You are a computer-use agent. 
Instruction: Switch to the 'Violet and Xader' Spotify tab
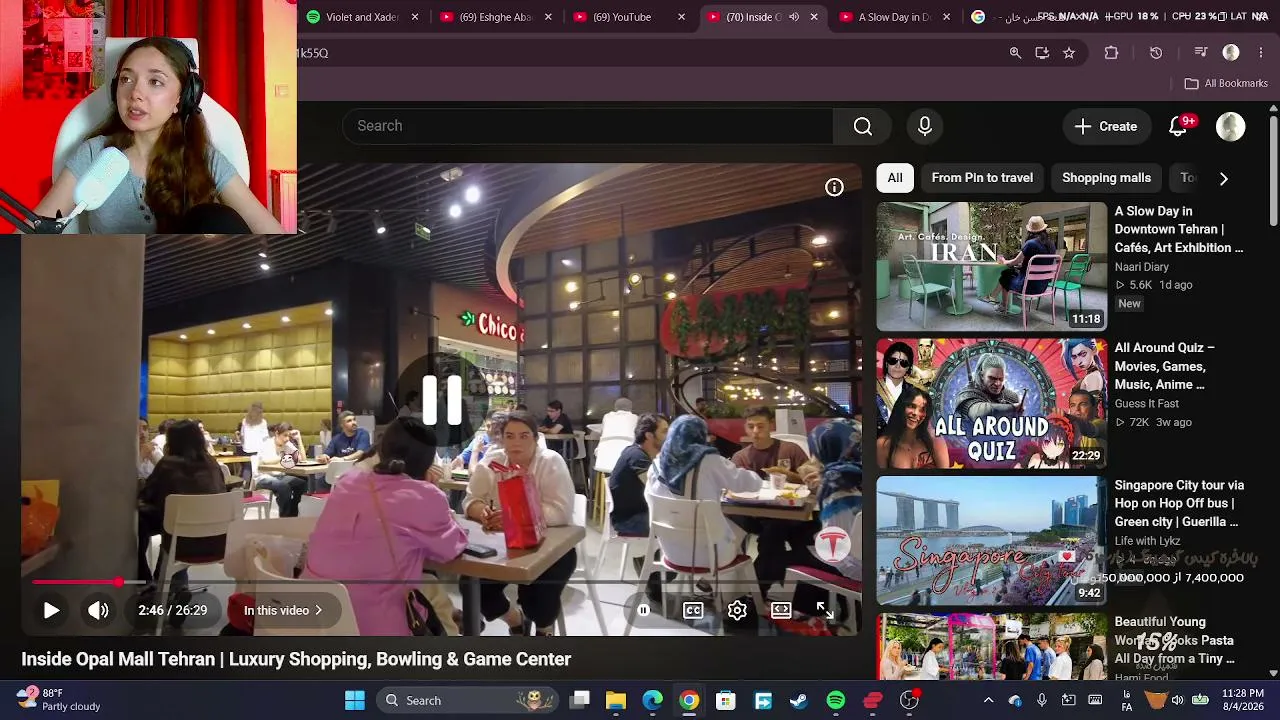(363, 17)
